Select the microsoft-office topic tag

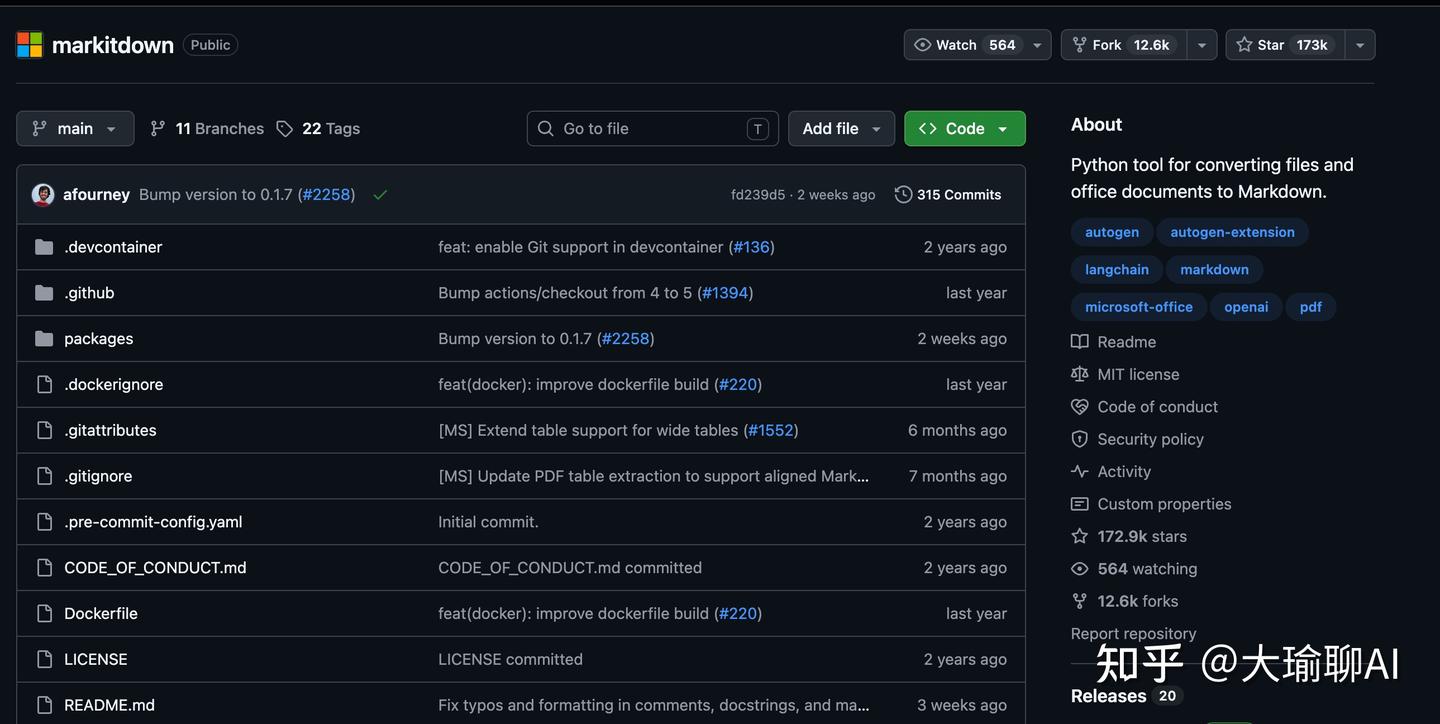tap(1139, 307)
